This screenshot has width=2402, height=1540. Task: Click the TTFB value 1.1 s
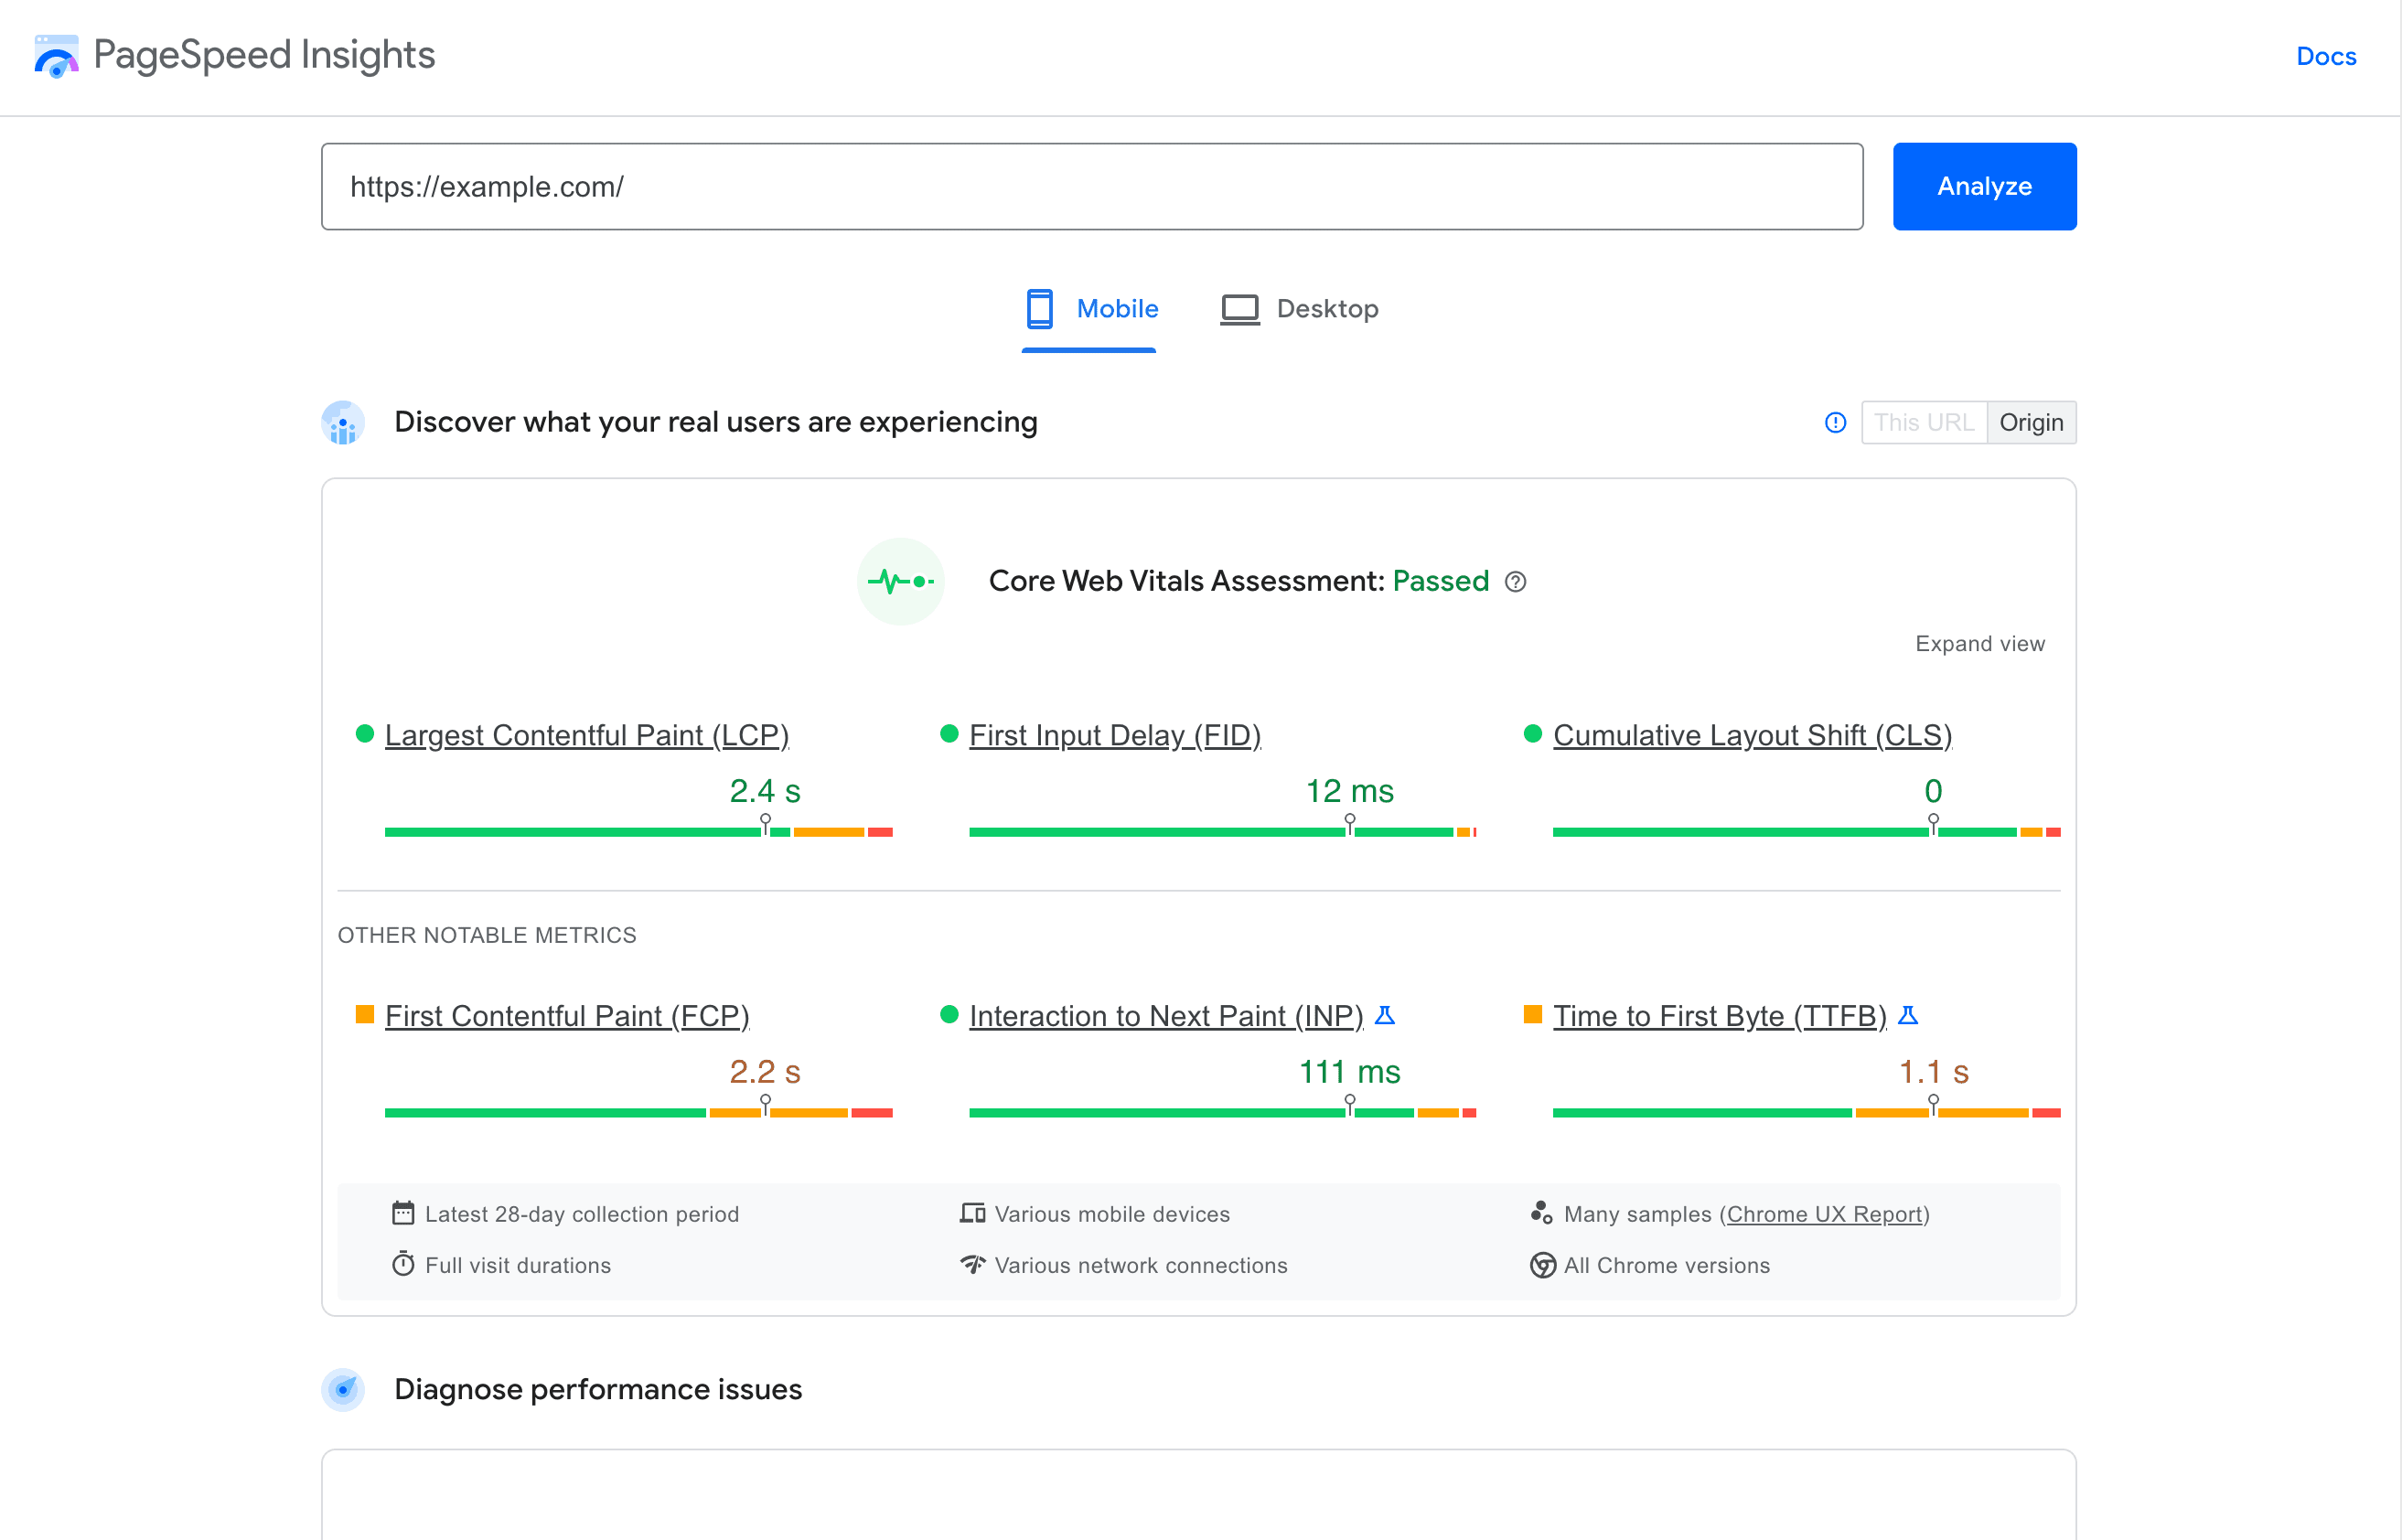1933,1072
